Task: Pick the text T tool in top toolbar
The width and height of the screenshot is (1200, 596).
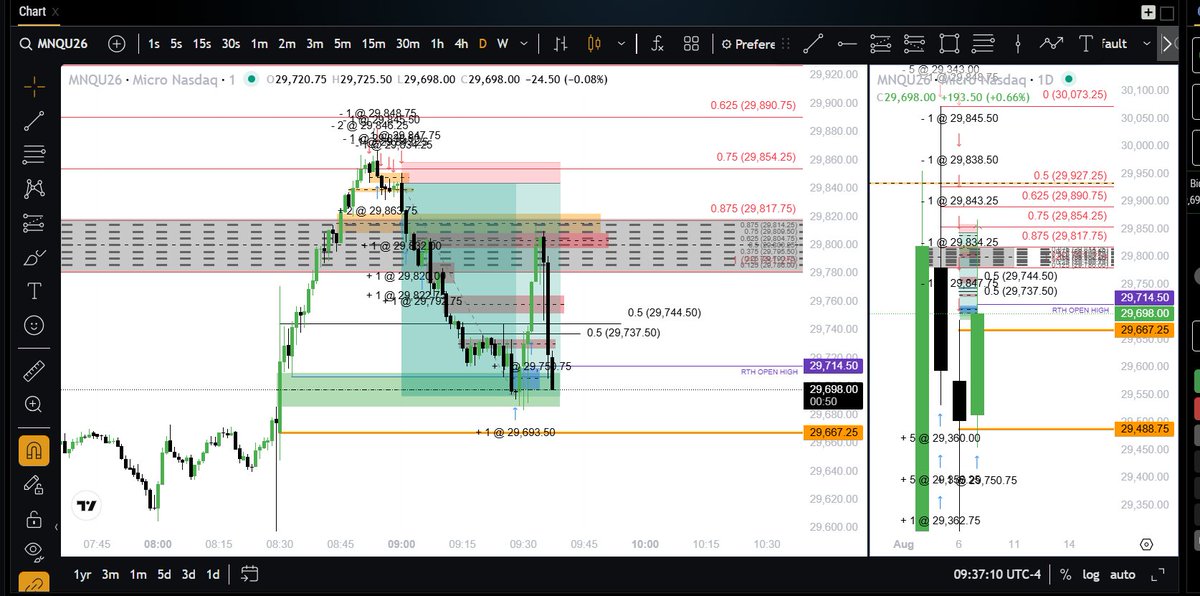Action: (x=1085, y=43)
